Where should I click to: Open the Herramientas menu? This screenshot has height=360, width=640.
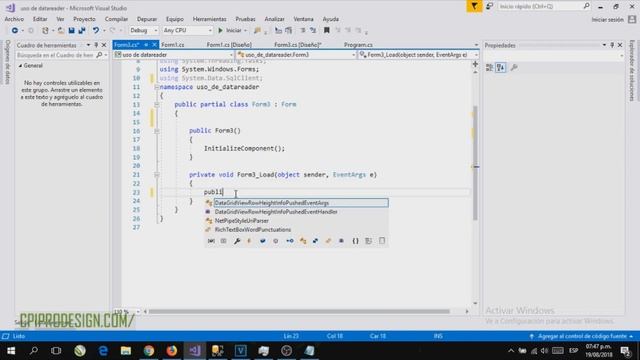(209, 19)
